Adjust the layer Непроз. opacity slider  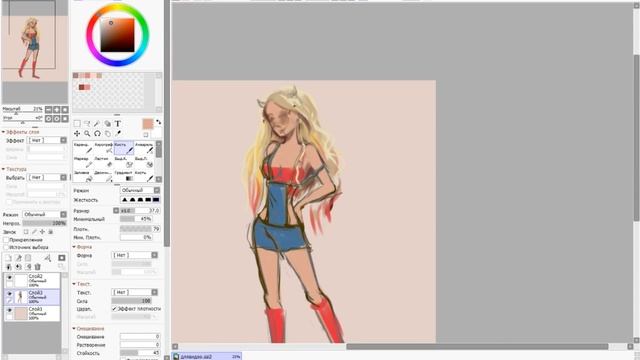[44, 223]
